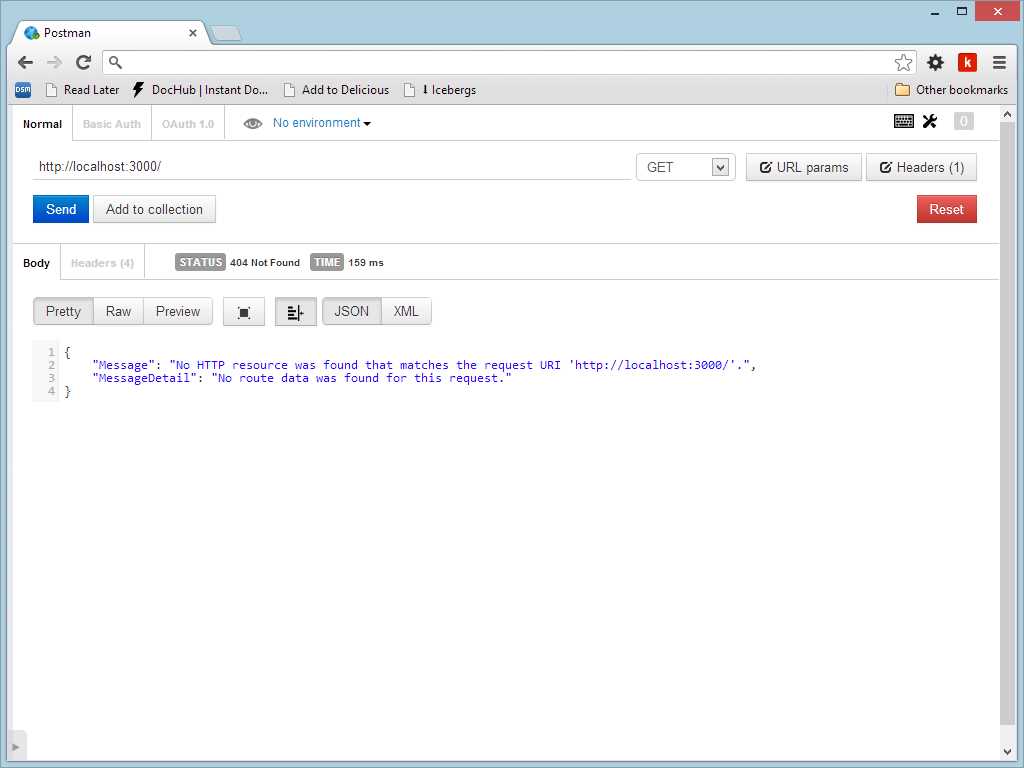This screenshot has width=1024, height=768.
Task: Click the browser forward arrow
Action: 54,63
